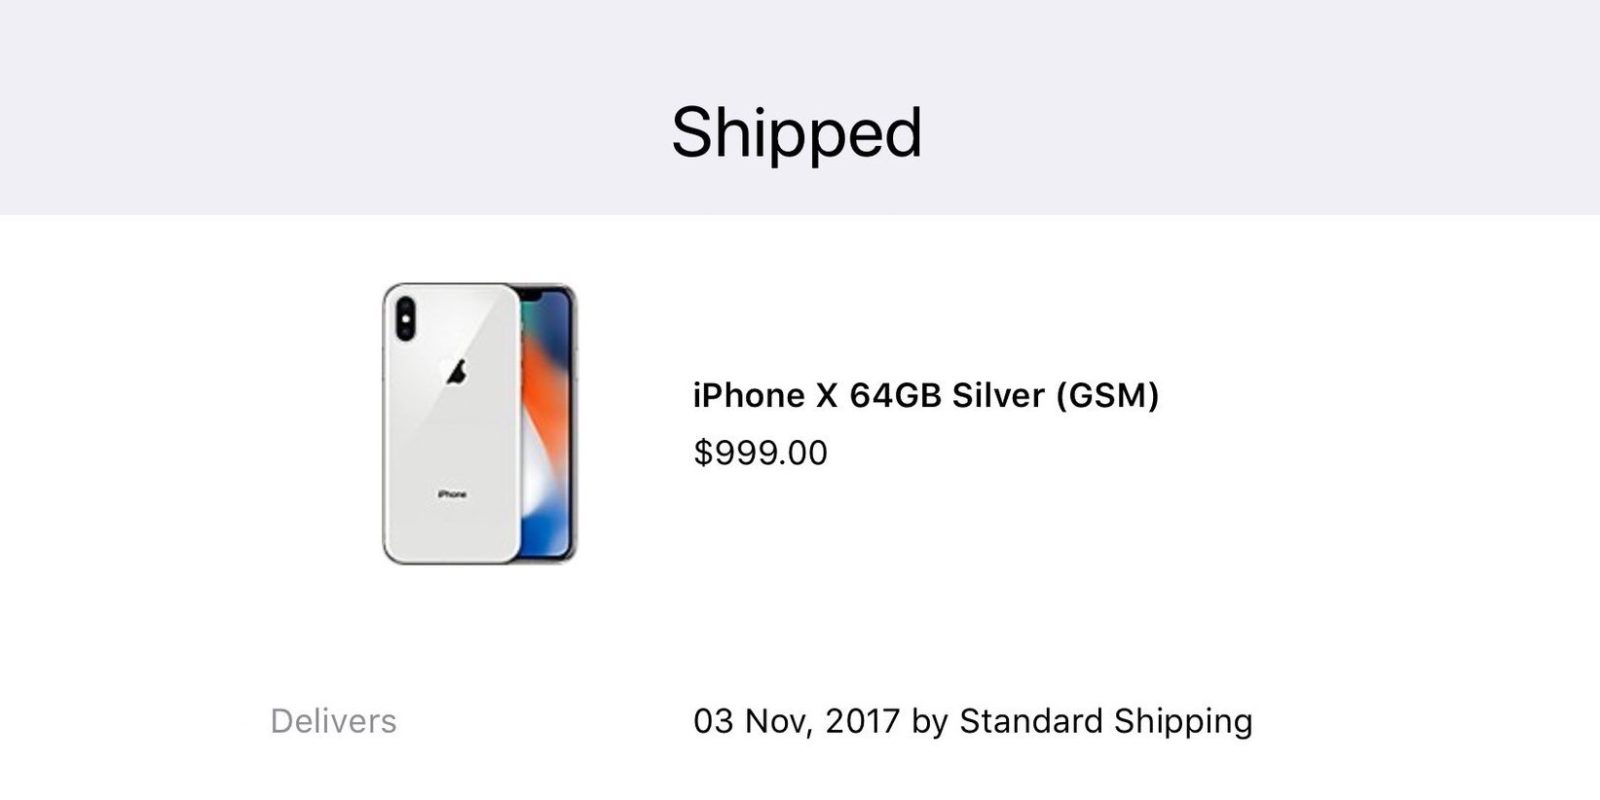This screenshot has width=1600, height=800.
Task: Click the Standard Shipping text
Action: (x=1106, y=722)
